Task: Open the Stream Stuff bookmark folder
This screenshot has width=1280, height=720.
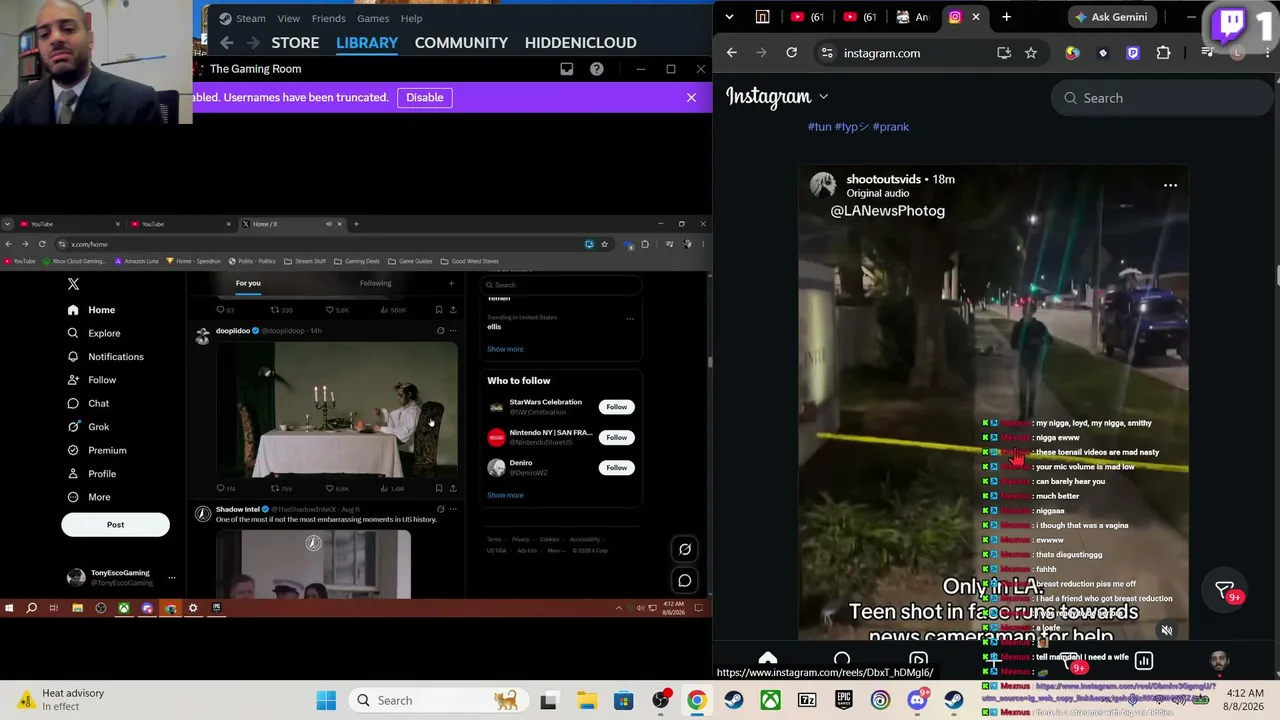Action: coord(305,261)
